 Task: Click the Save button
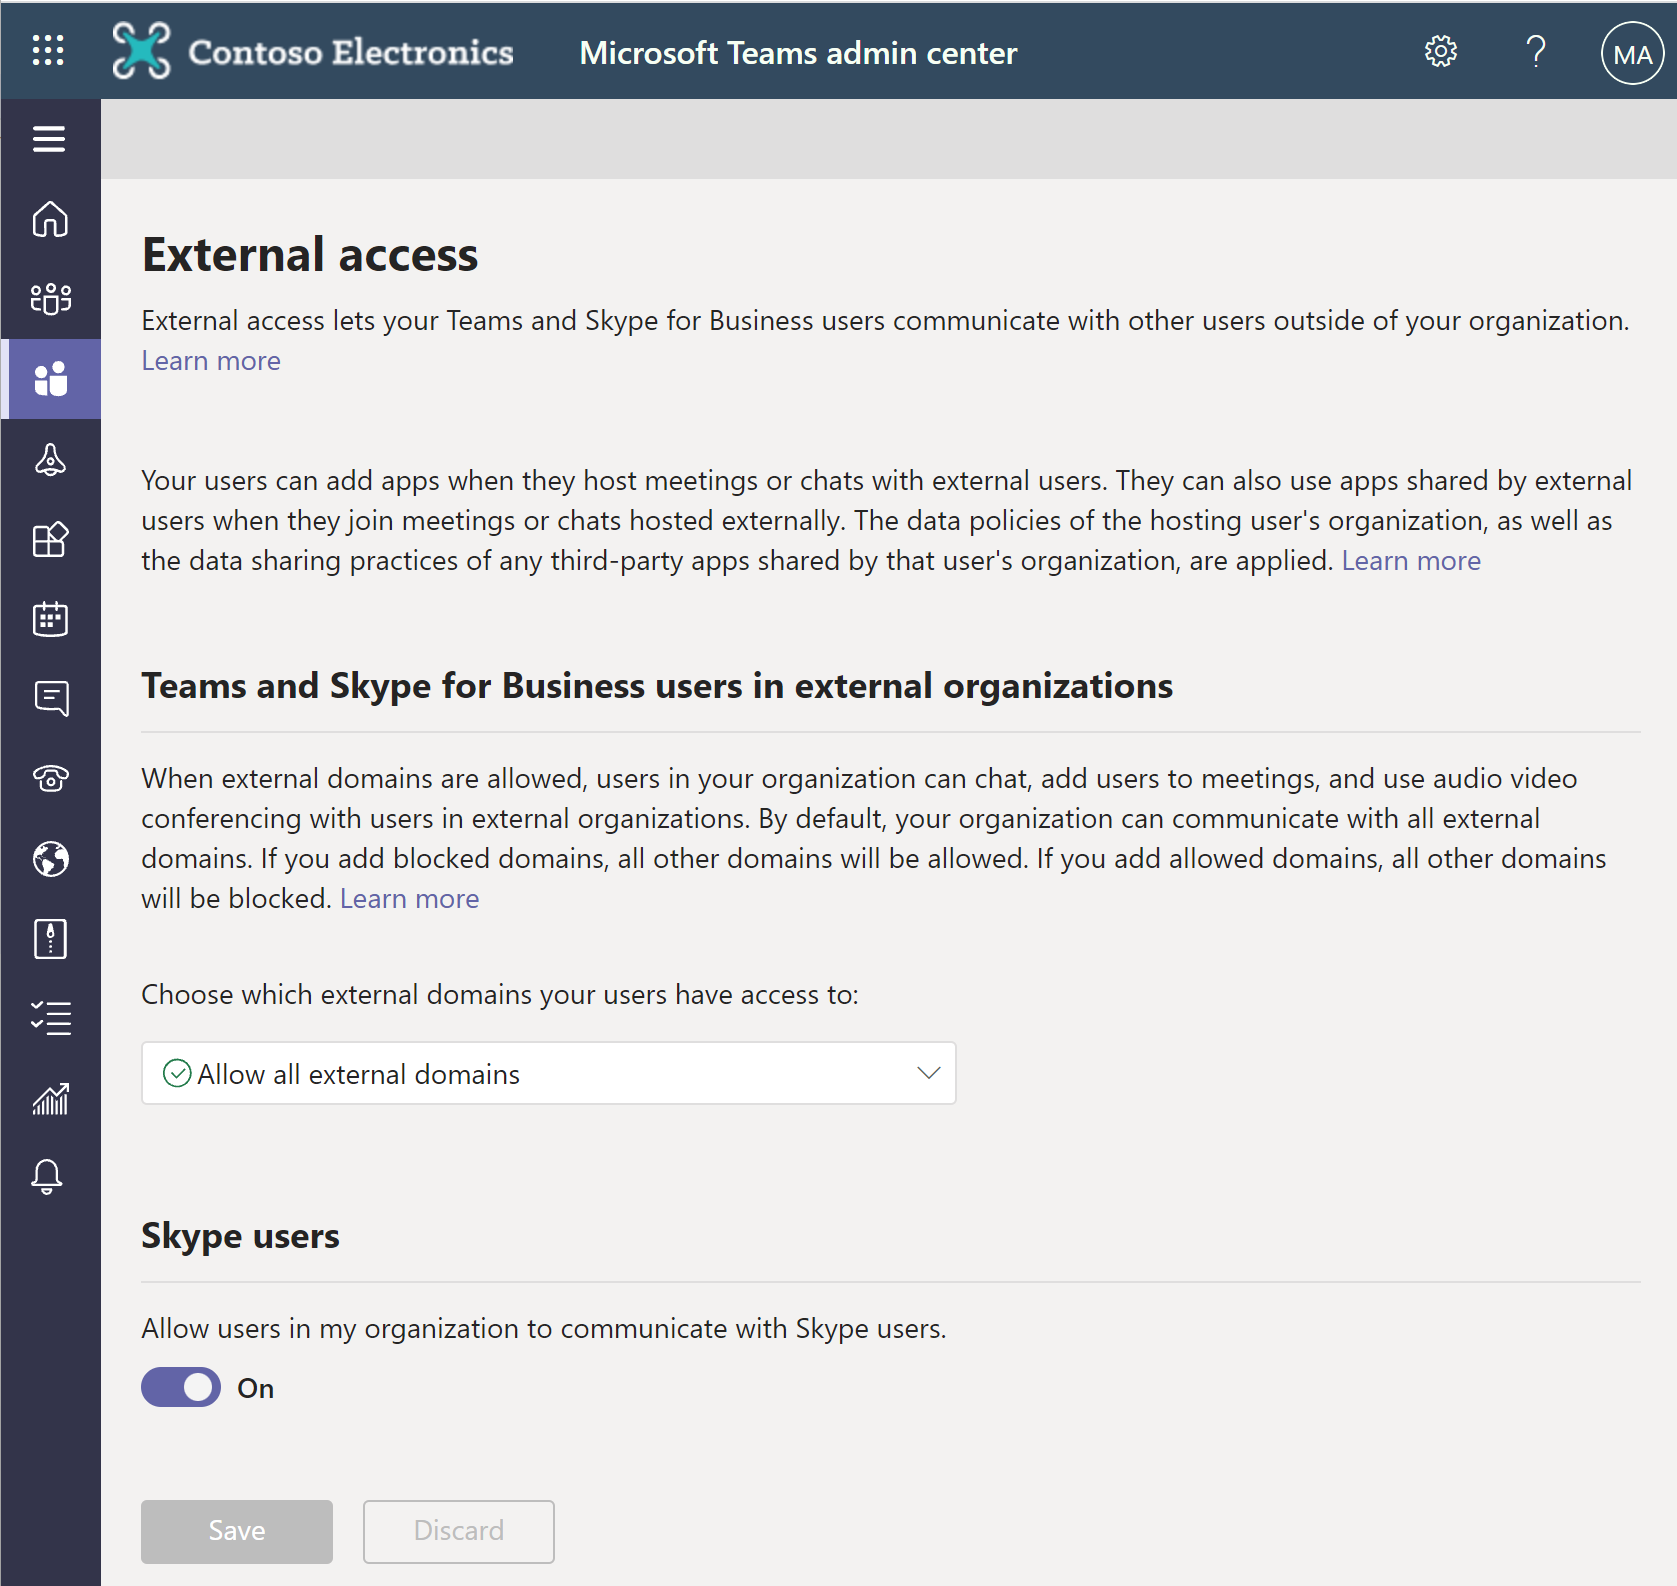click(x=237, y=1531)
